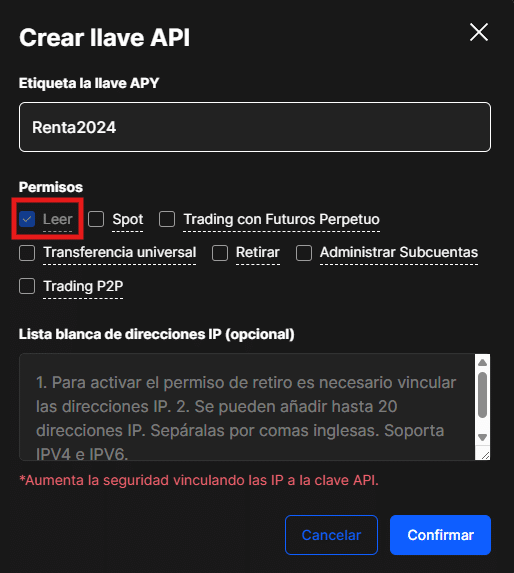Click the Renta2024 API label field
Screen dimensions: 514x573
[255, 127]
